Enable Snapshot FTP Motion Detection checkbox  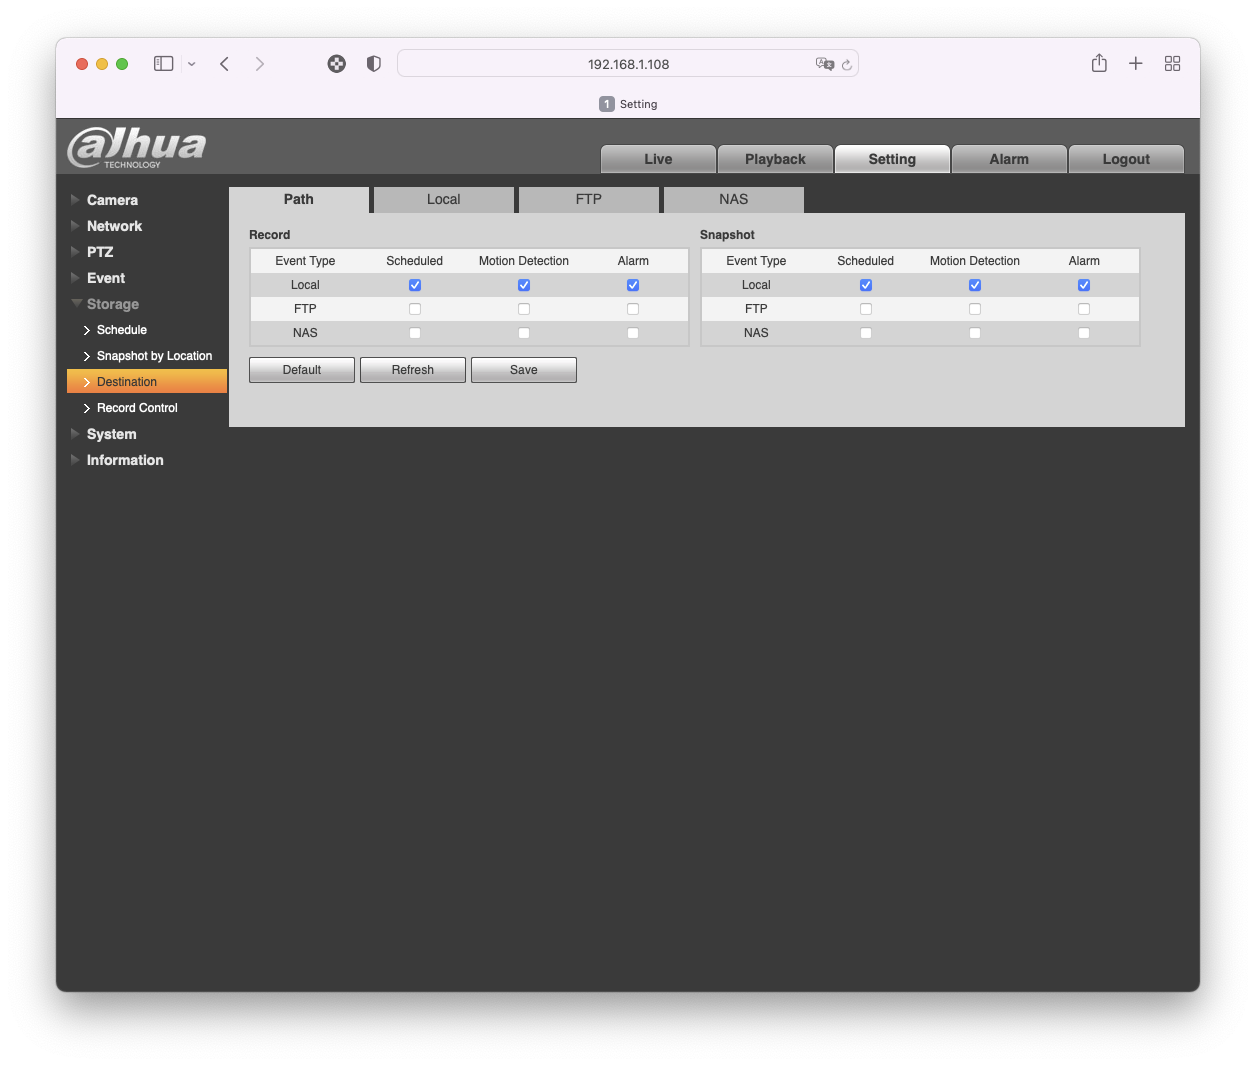[x=975, y=309]
